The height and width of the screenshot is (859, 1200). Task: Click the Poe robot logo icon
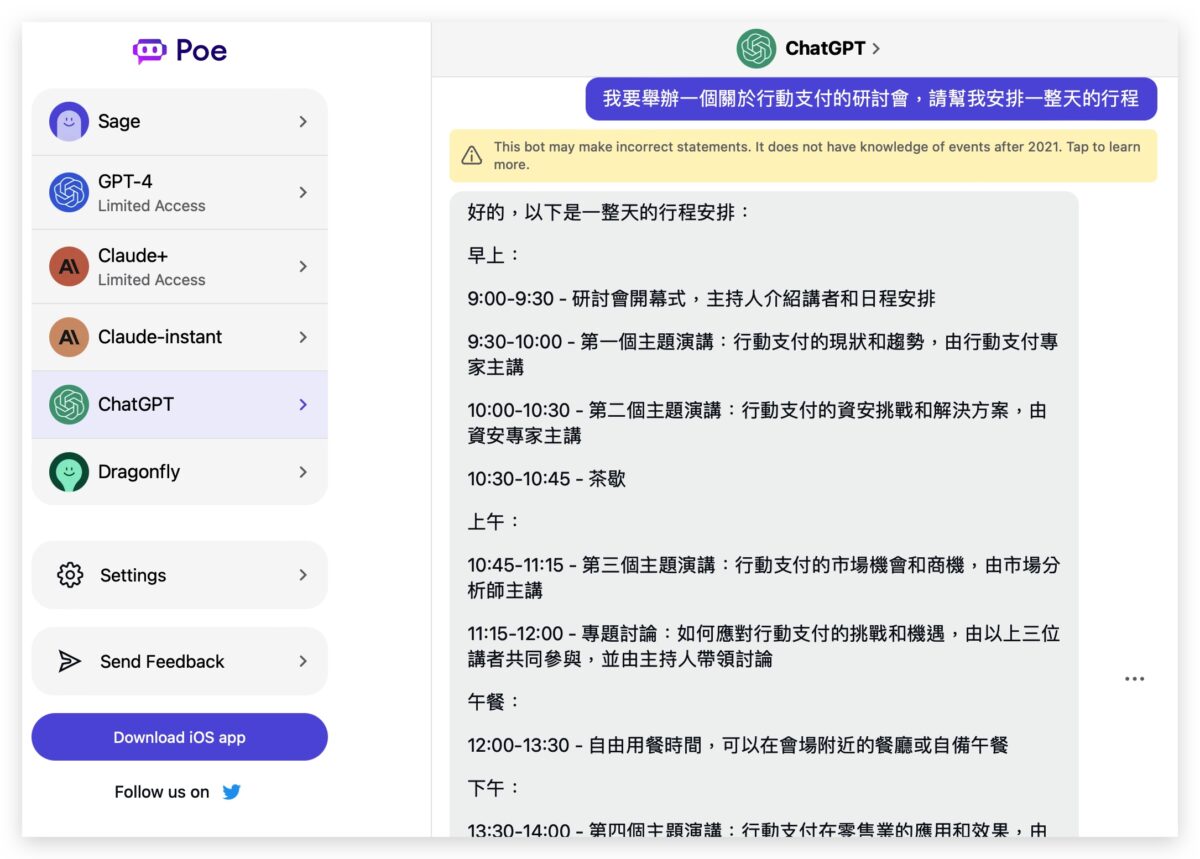pos(149,51)
